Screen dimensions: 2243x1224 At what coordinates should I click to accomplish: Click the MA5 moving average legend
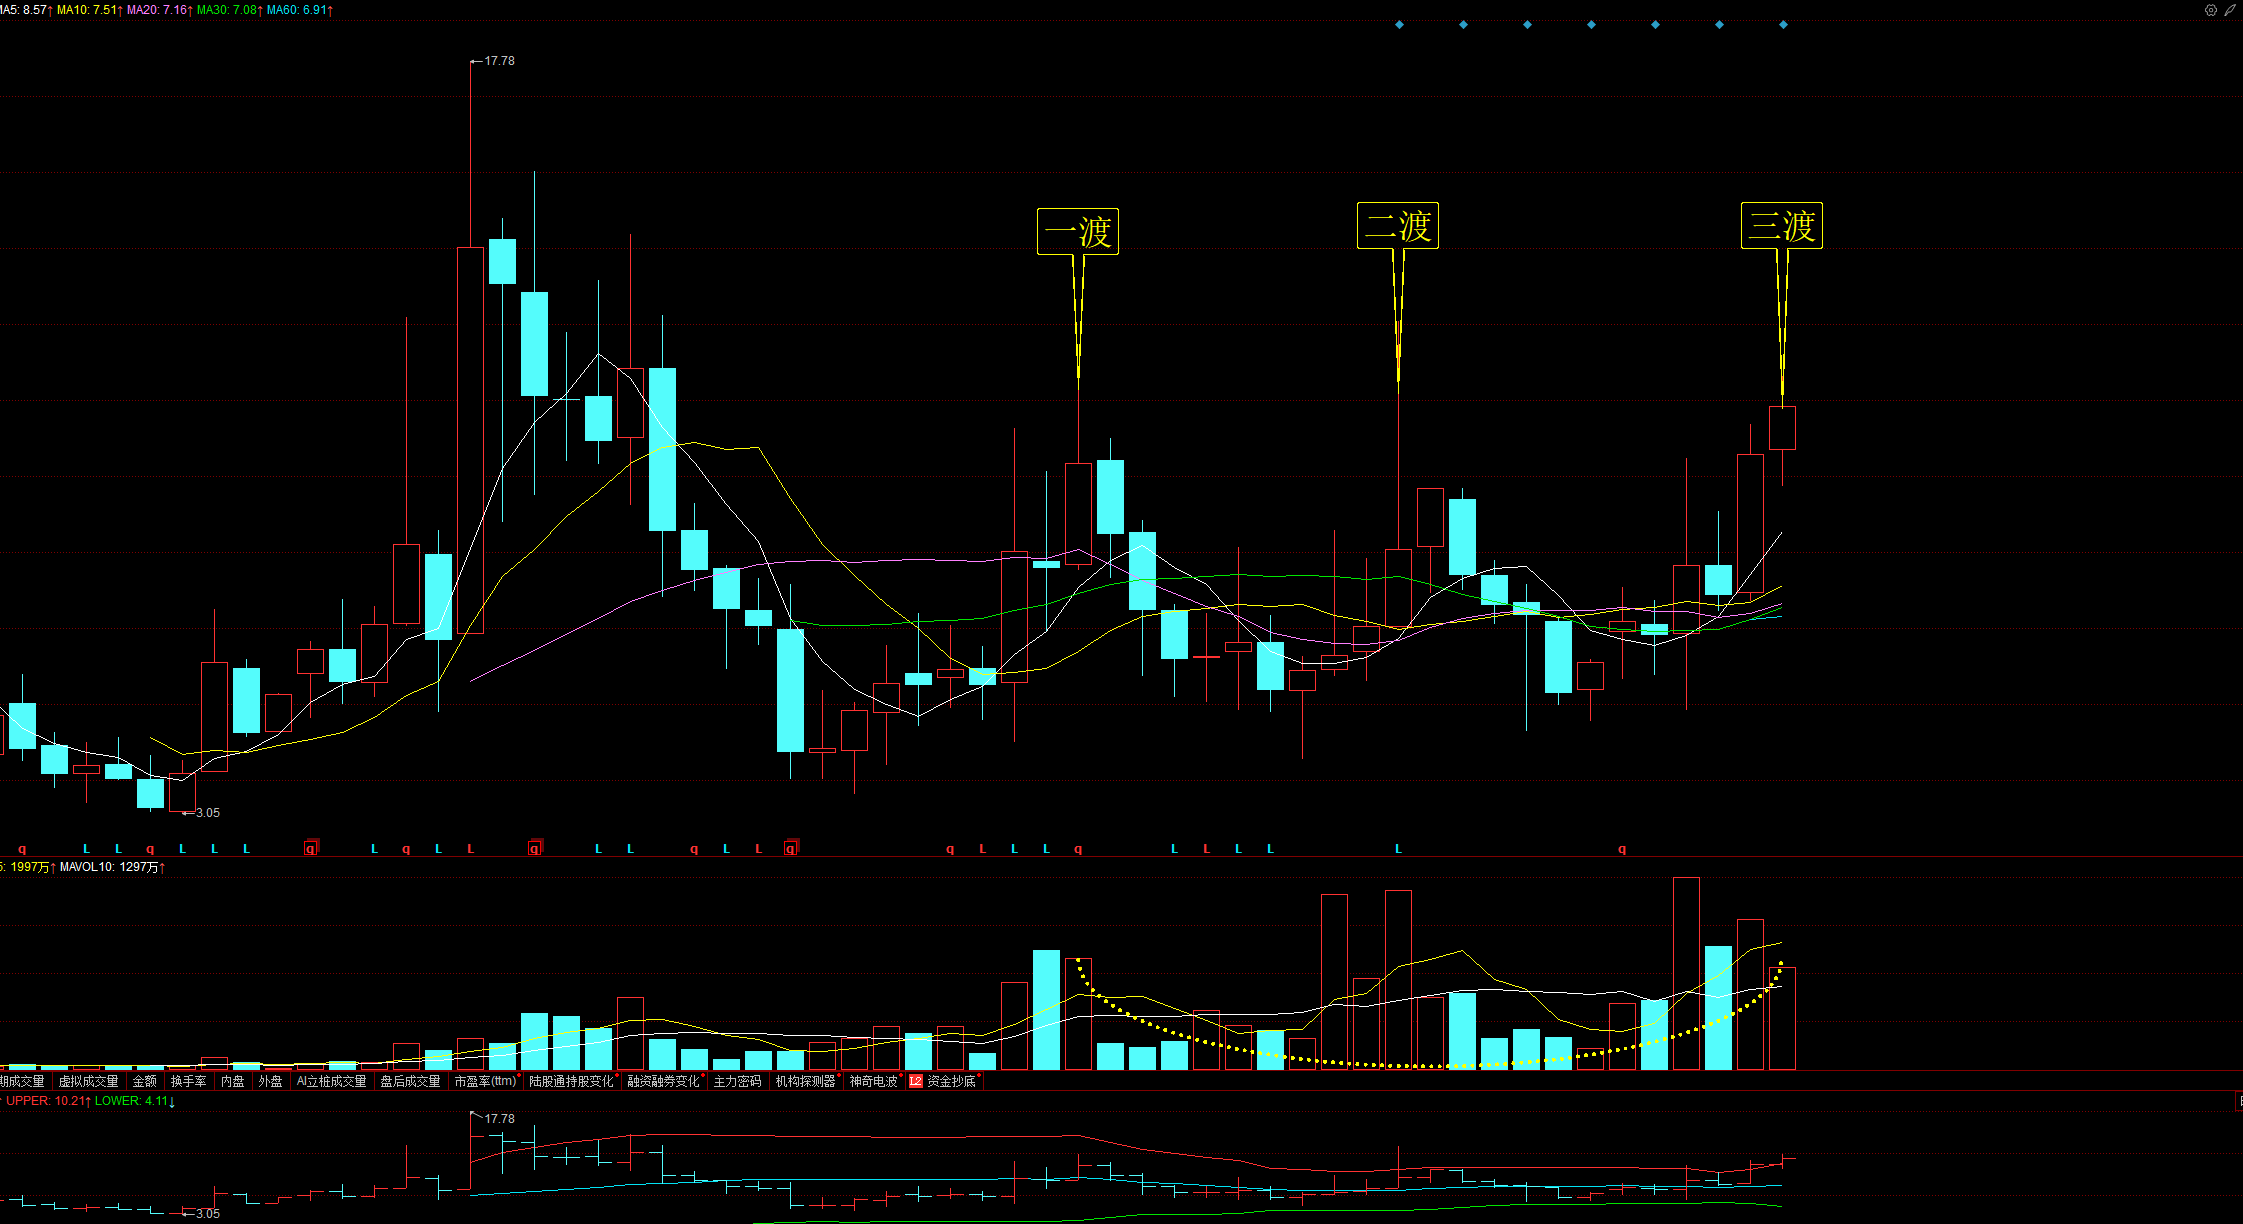click(x=24, y=10)
